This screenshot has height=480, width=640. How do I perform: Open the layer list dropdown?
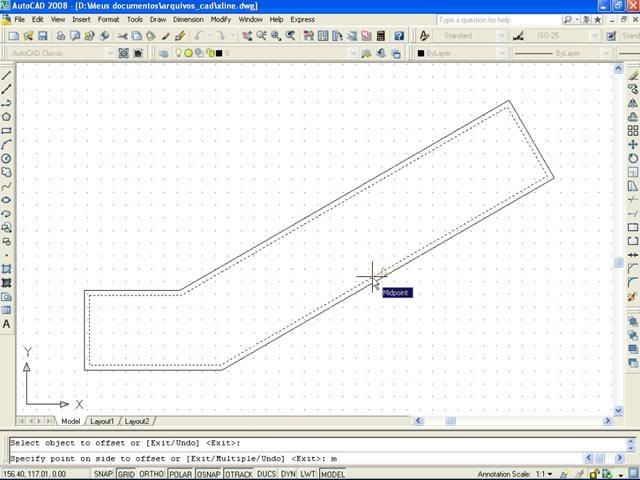(353, 53)
